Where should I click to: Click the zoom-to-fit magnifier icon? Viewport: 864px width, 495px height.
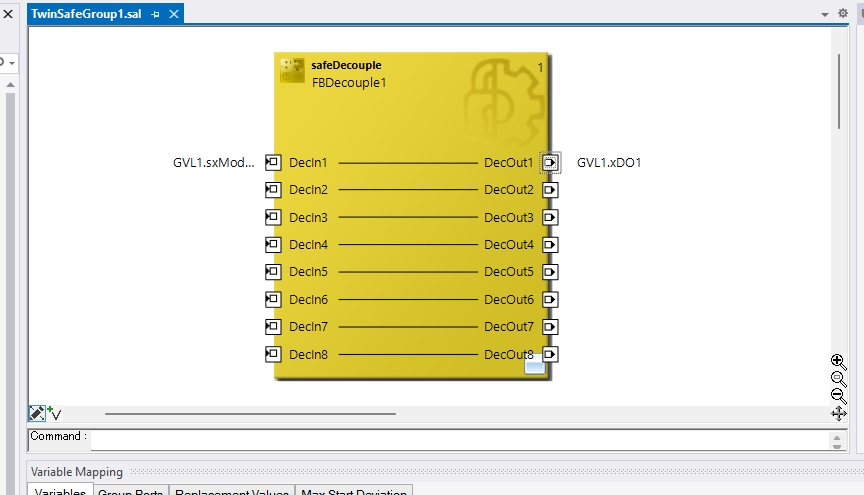click(838, 379)
